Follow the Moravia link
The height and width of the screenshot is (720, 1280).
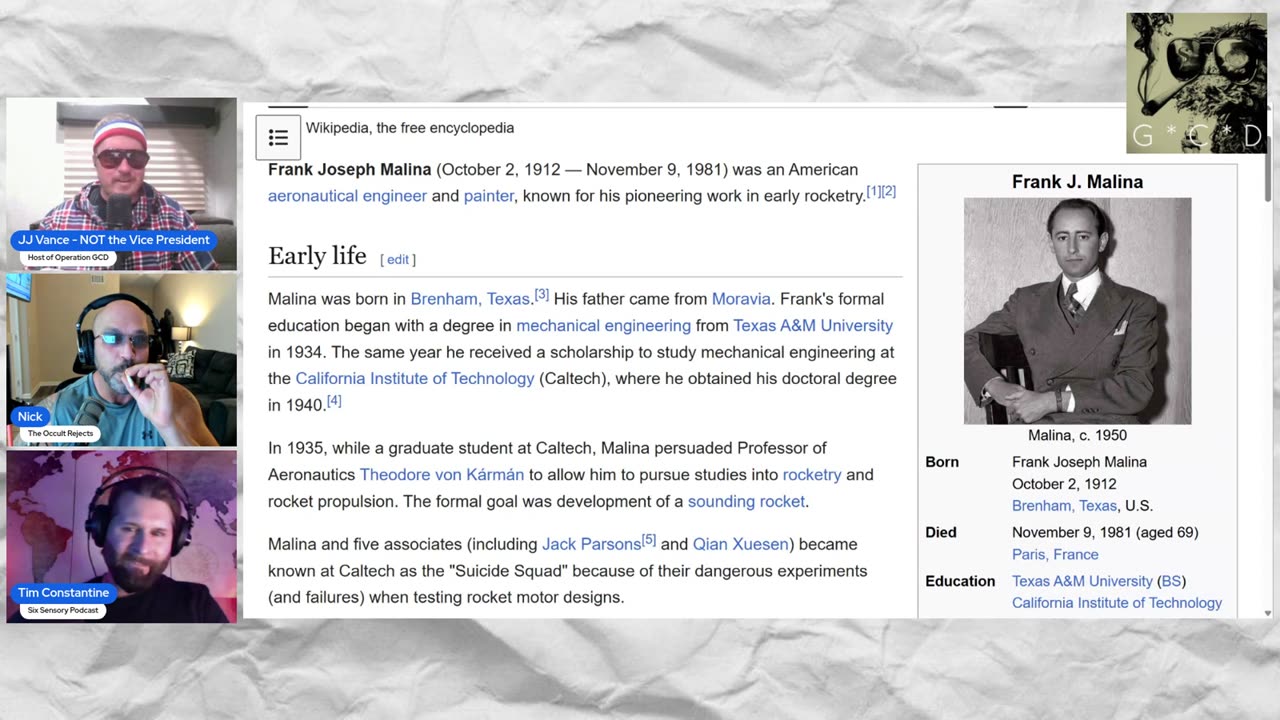[x=741, y=299]
